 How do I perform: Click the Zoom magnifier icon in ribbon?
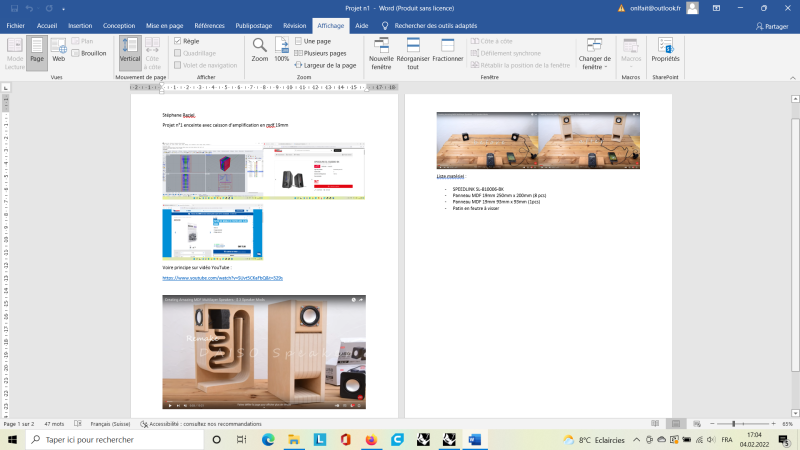259,46
